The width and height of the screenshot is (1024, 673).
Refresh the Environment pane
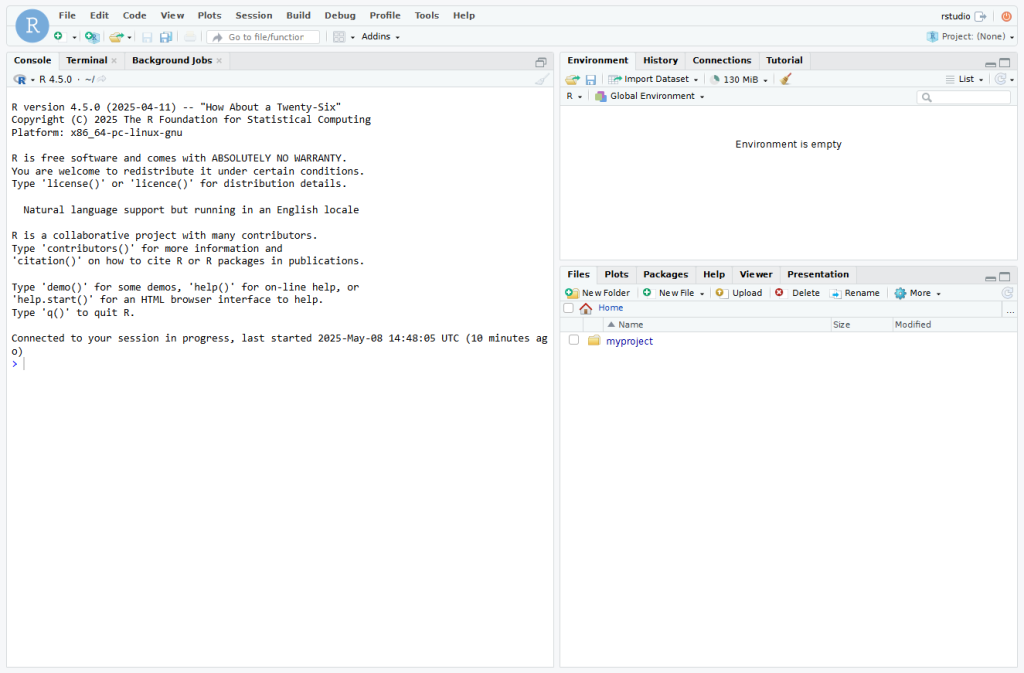point(1000,79)
